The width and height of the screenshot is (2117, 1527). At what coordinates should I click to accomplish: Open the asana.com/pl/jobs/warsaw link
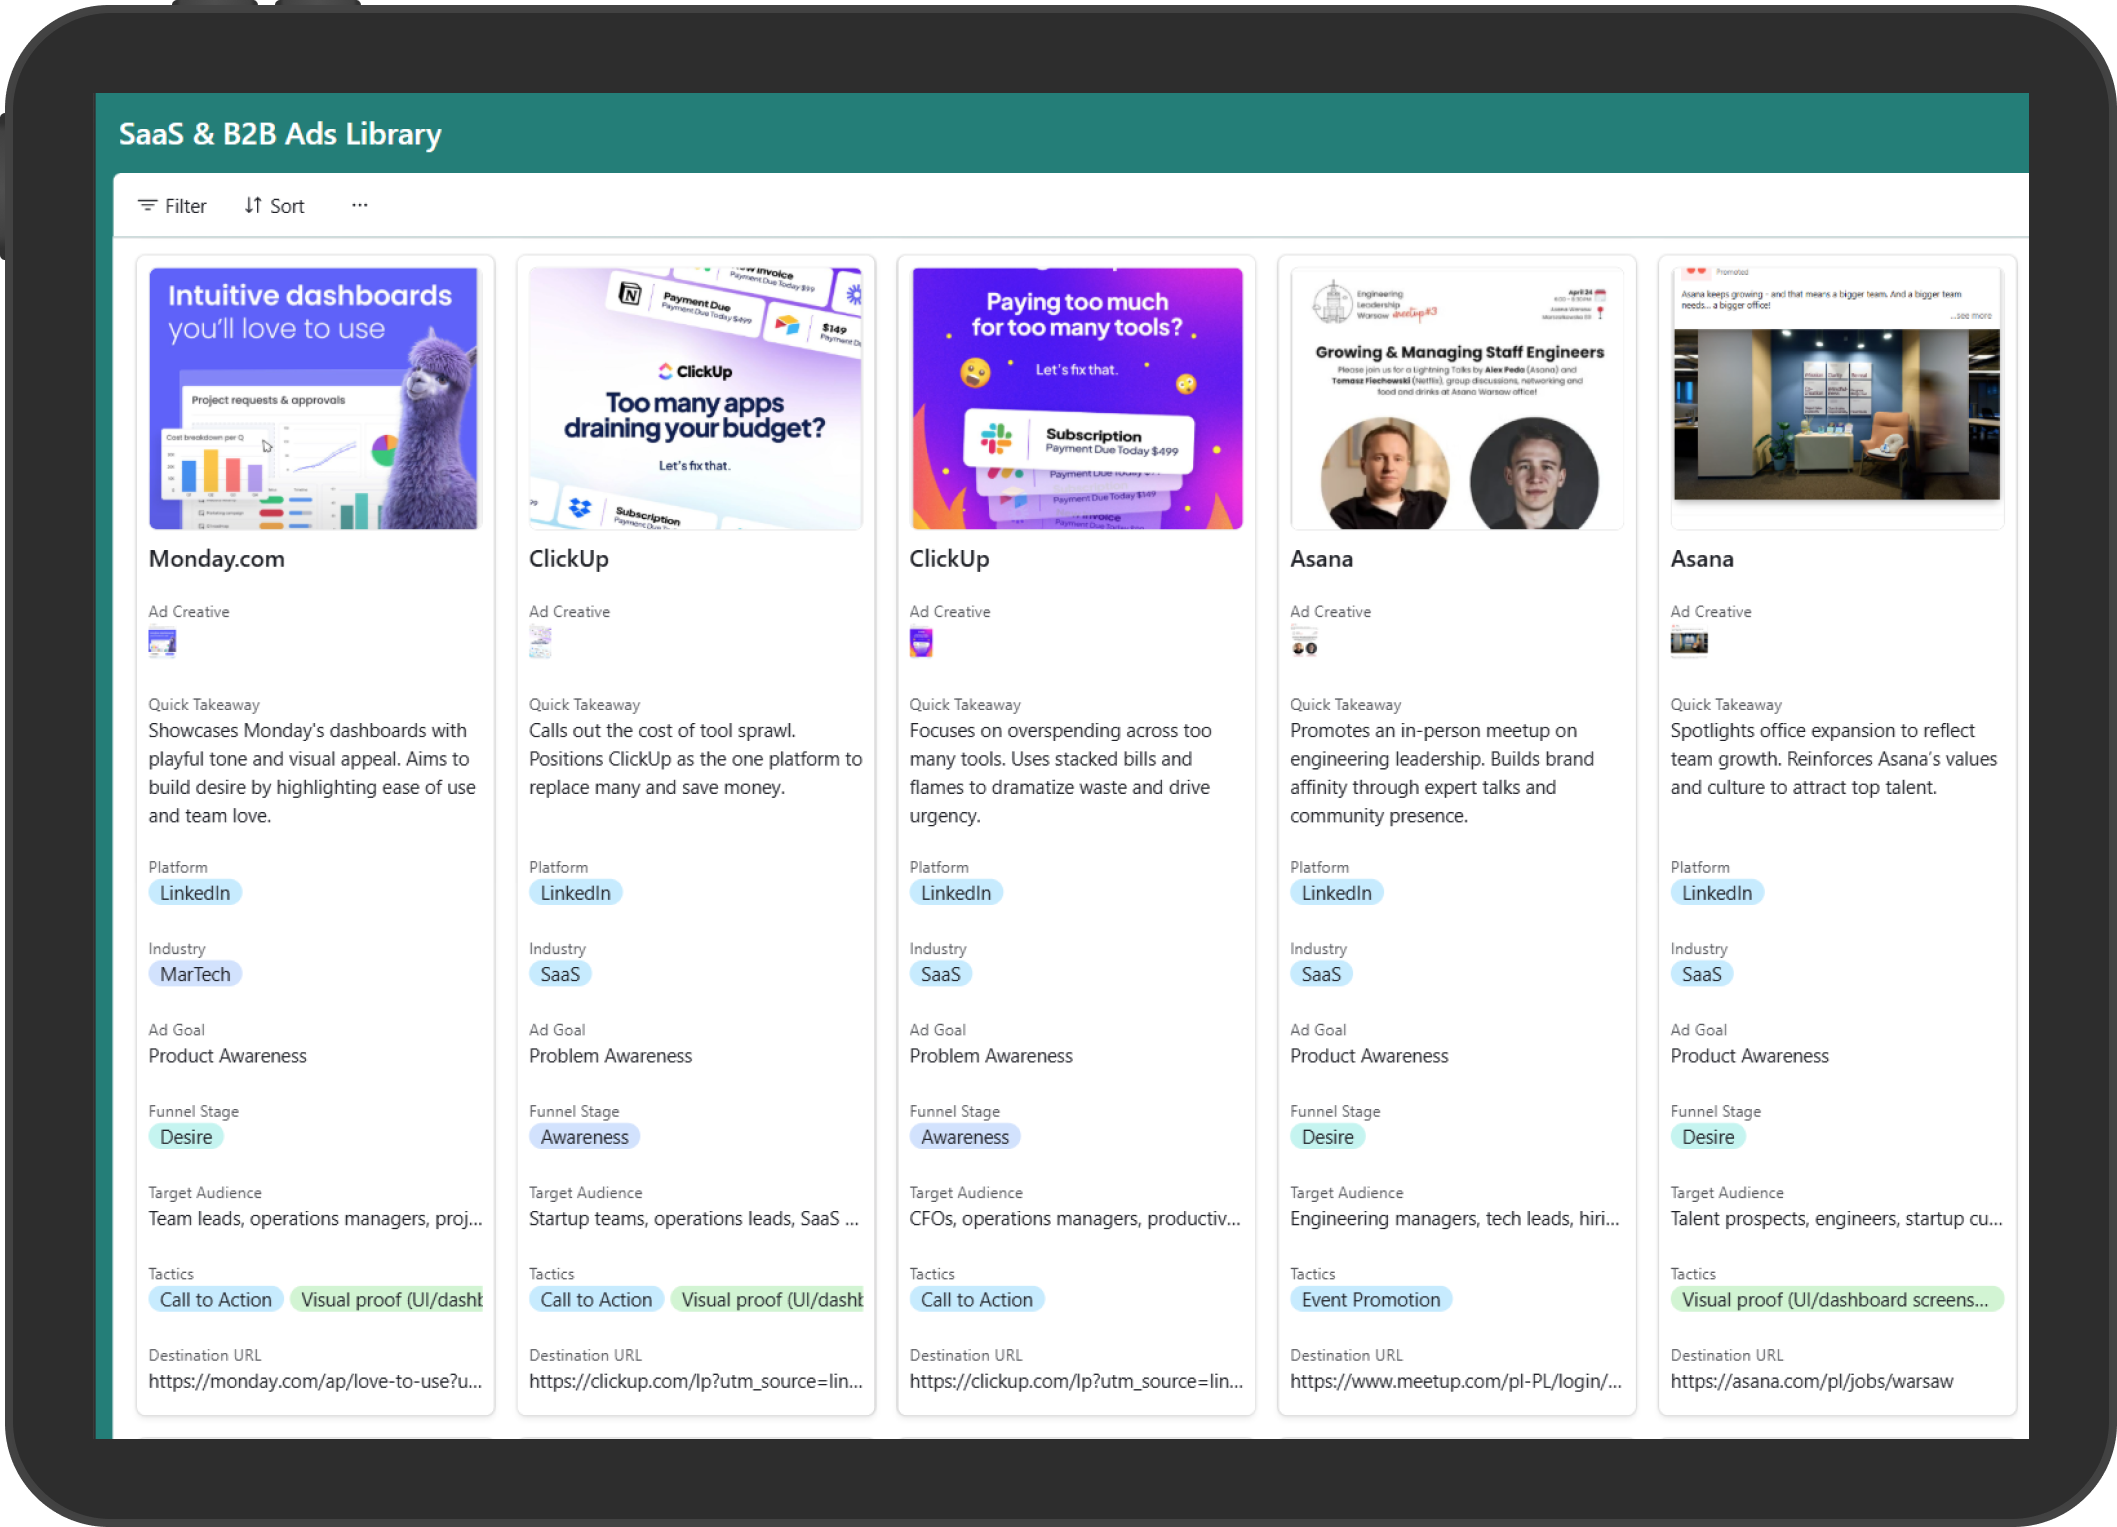[x=1811, y=1381]
